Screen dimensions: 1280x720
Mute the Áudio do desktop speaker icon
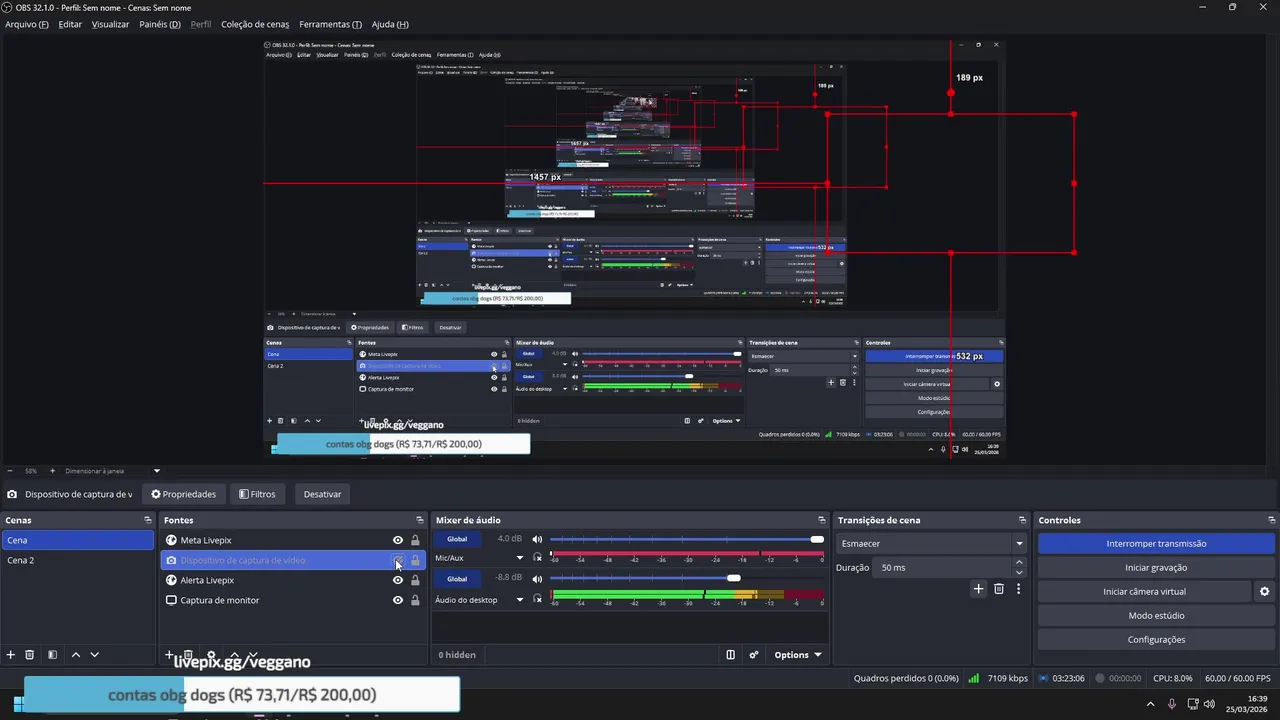(x=537, y=580)
